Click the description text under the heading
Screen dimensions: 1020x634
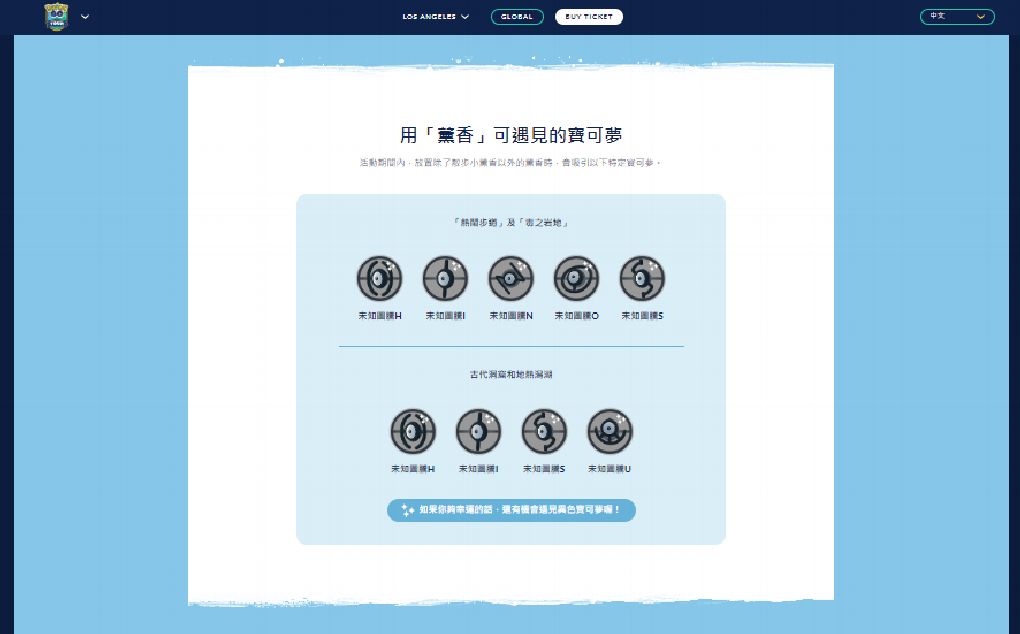click(511, 163)
